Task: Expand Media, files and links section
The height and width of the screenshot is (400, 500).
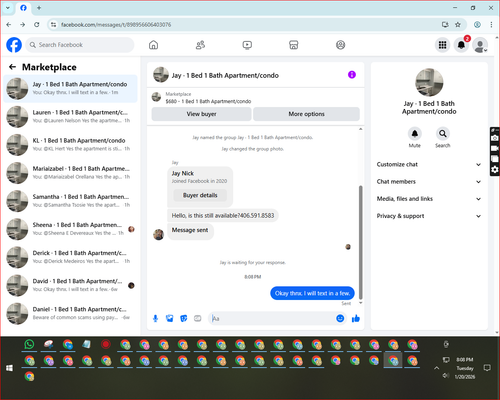Action: [x=429, y=199]
